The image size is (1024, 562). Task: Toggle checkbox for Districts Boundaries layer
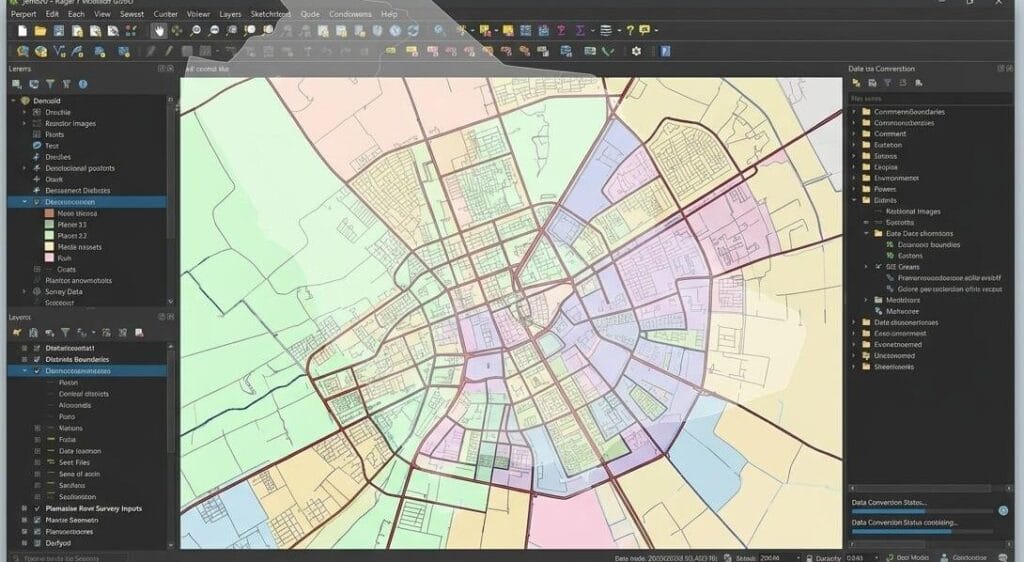pyautogui.click(x=37, y=360)
